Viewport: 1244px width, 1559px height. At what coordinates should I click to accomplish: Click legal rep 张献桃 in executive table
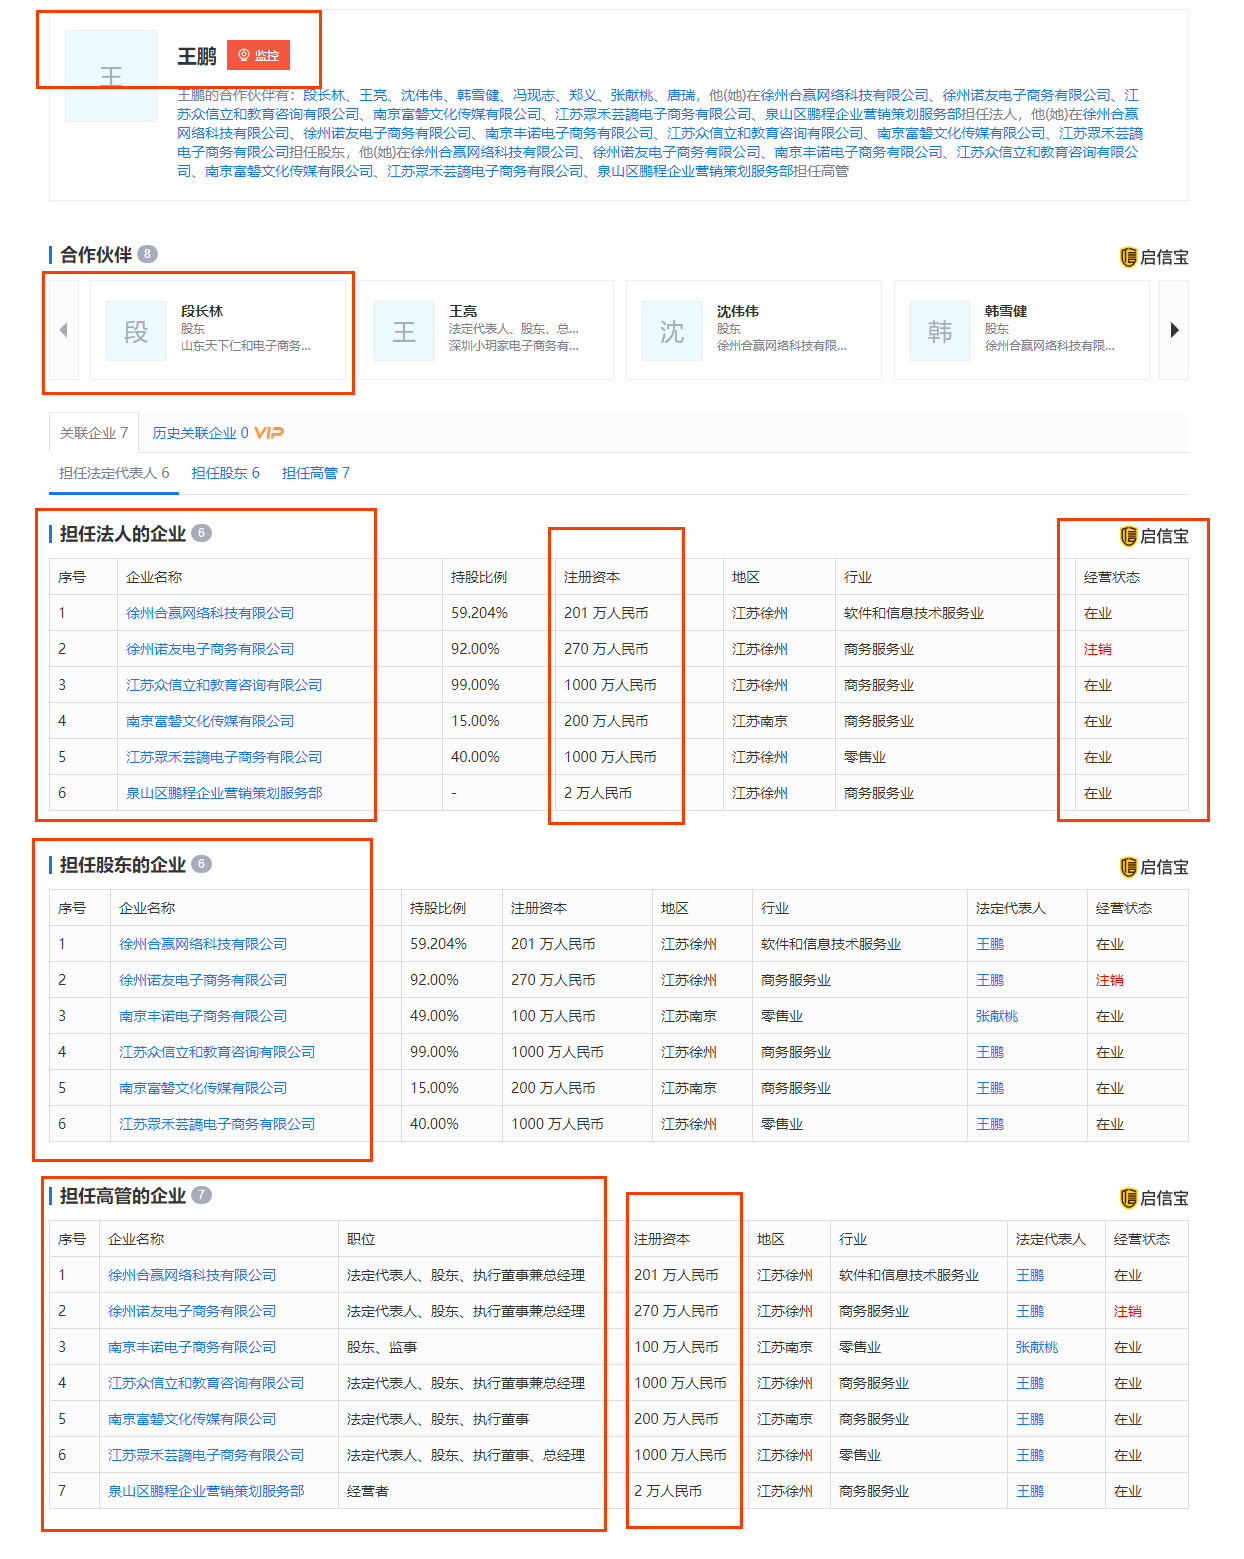[x=1037, y=1347]
